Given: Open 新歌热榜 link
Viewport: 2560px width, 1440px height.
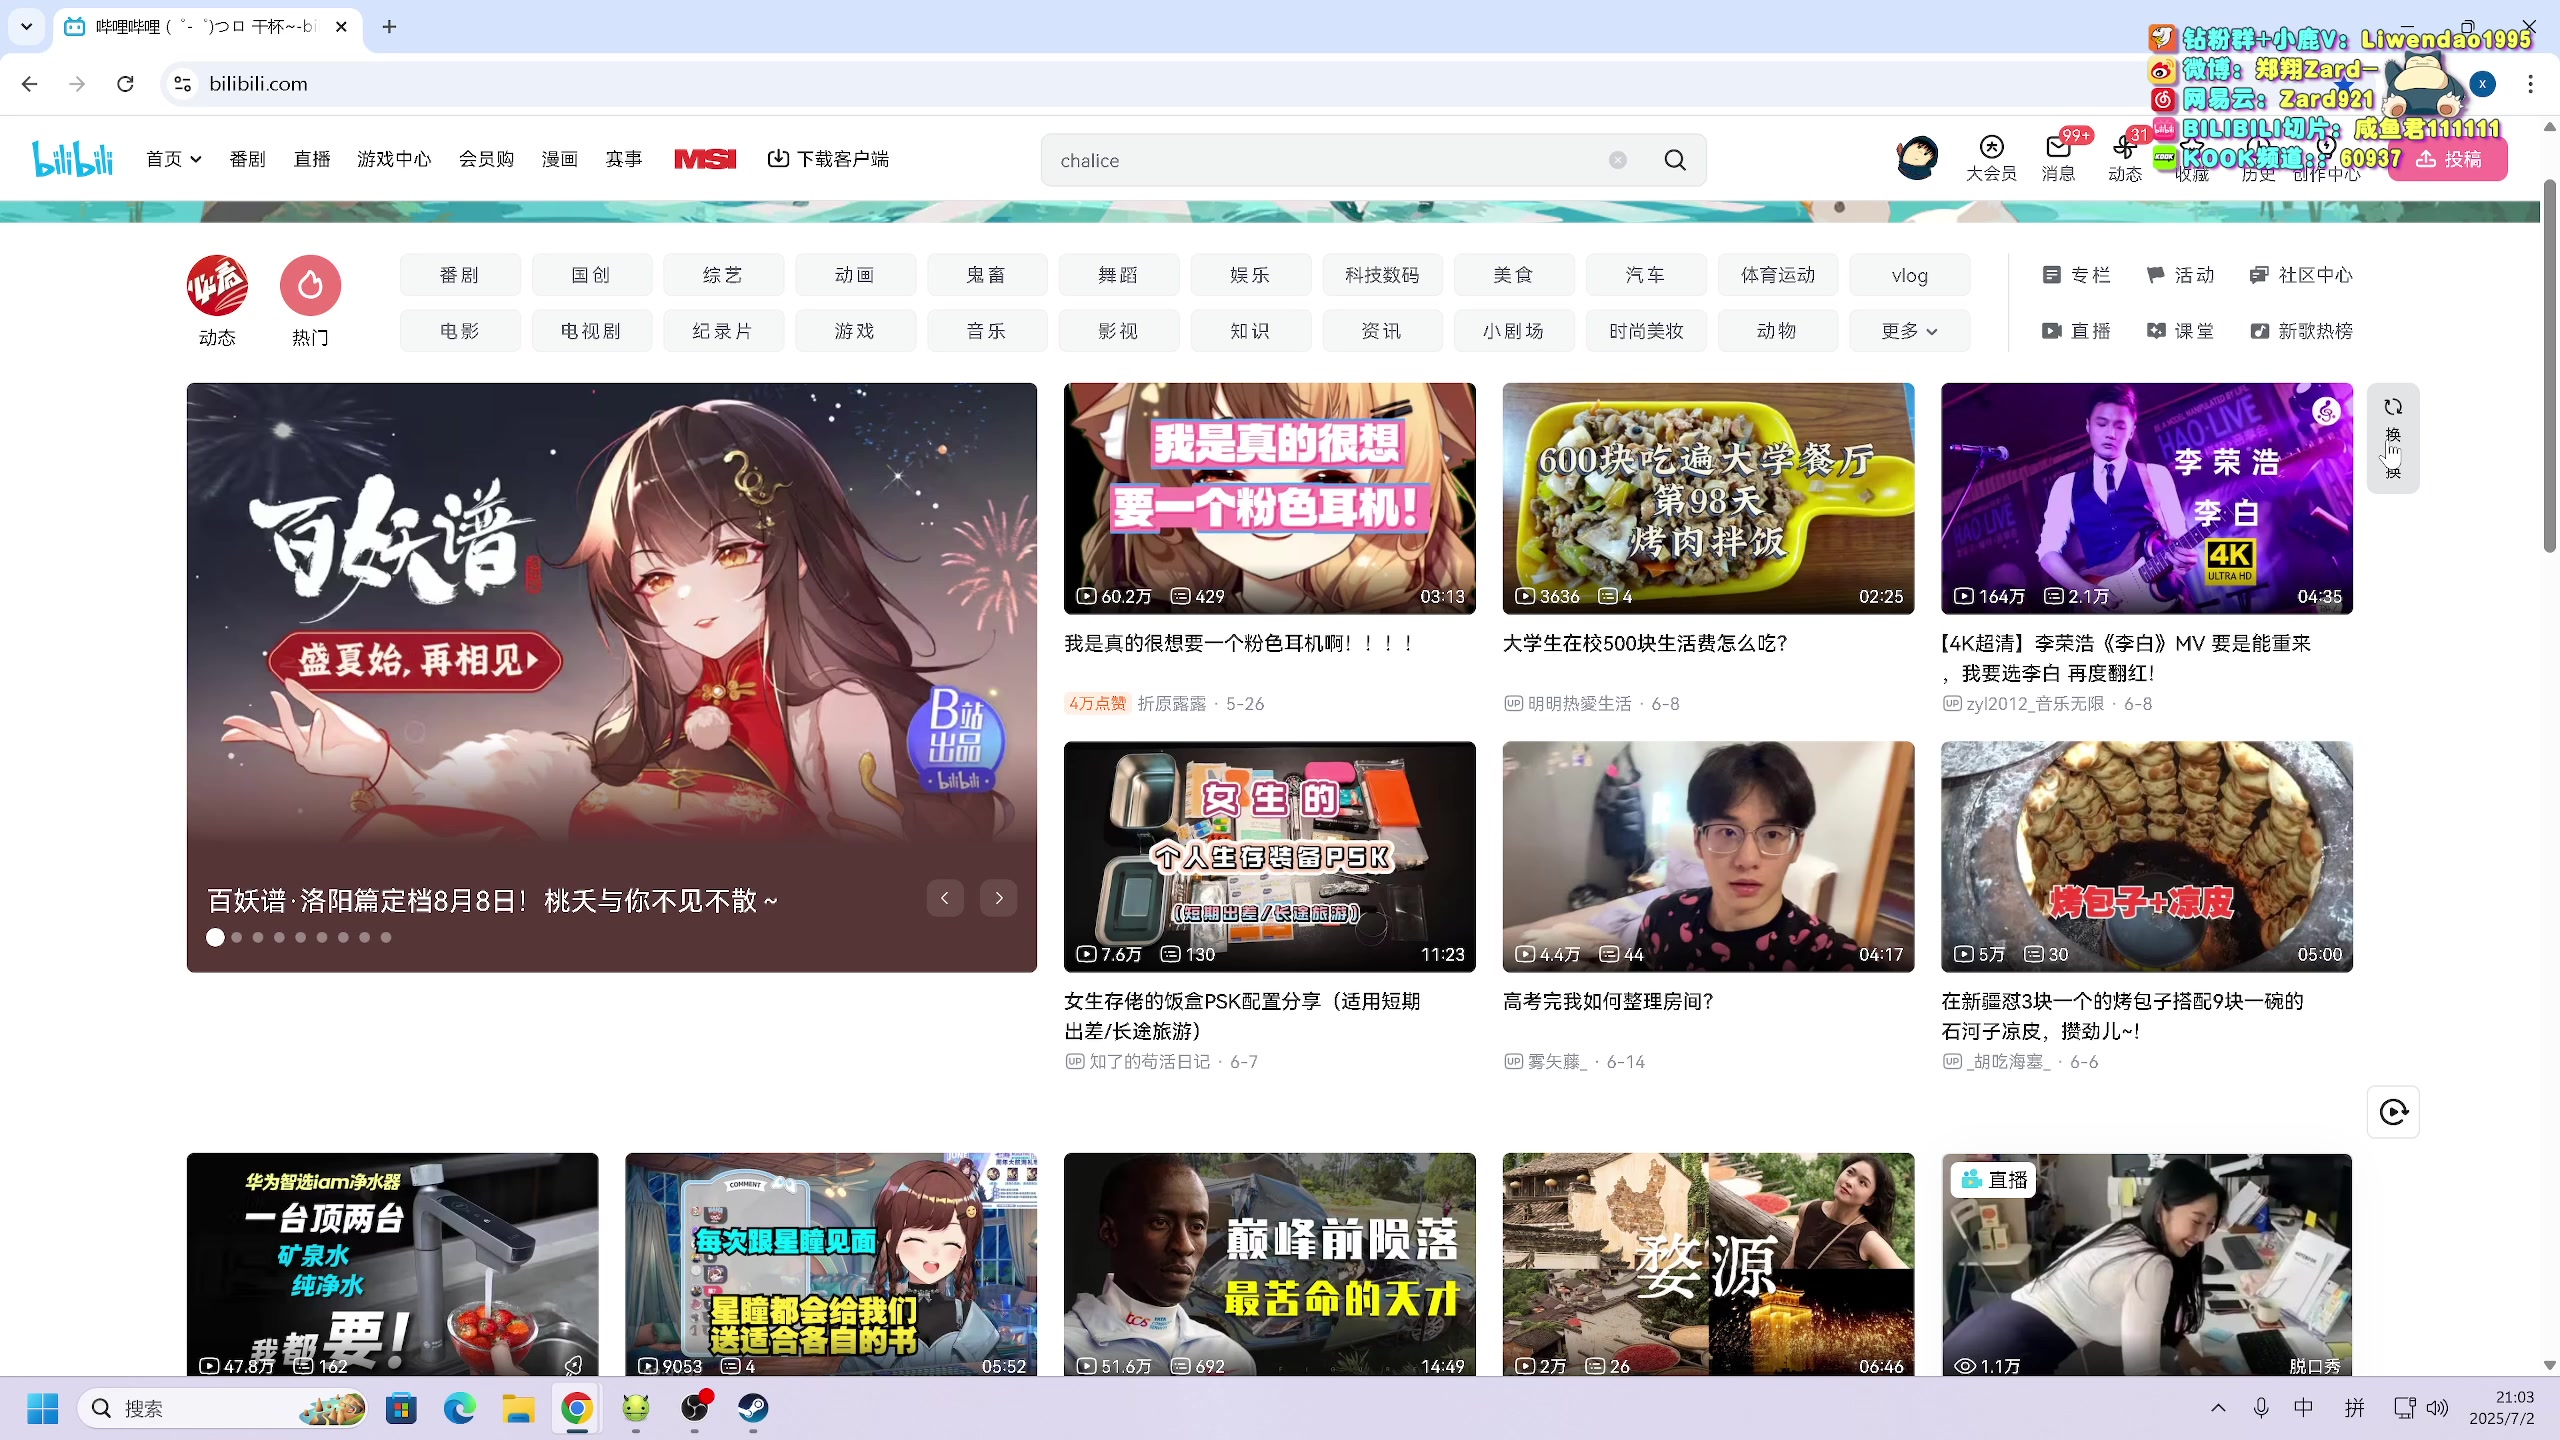Looking at the screenshot, I should tap(2301, 331).
